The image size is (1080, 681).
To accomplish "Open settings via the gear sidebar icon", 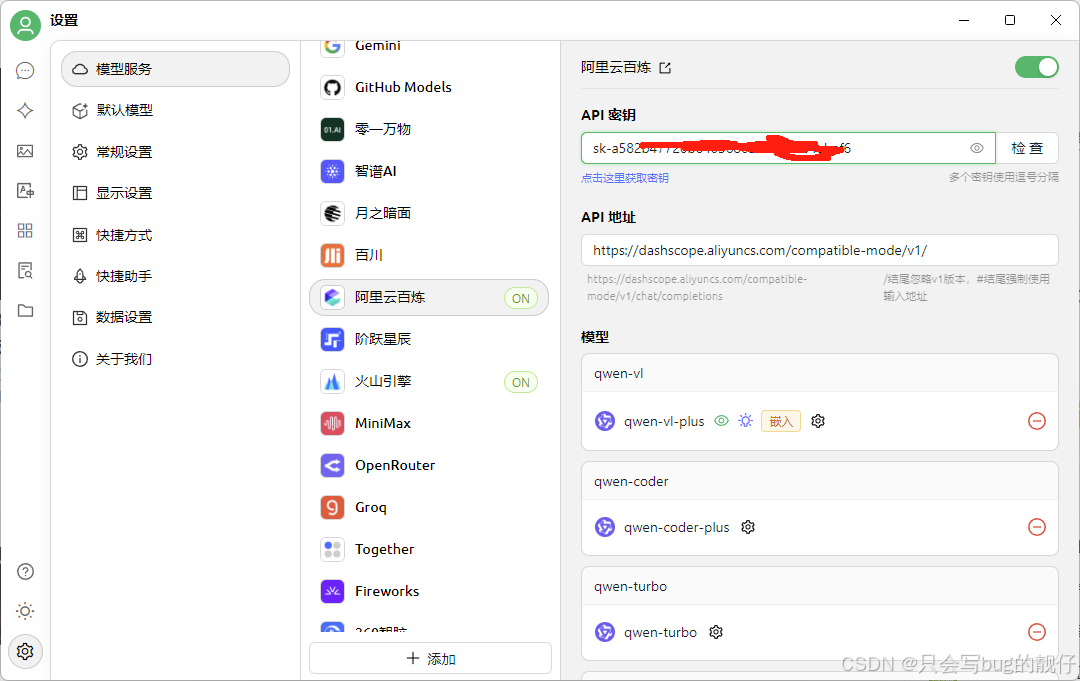I will tap(25, 651).
